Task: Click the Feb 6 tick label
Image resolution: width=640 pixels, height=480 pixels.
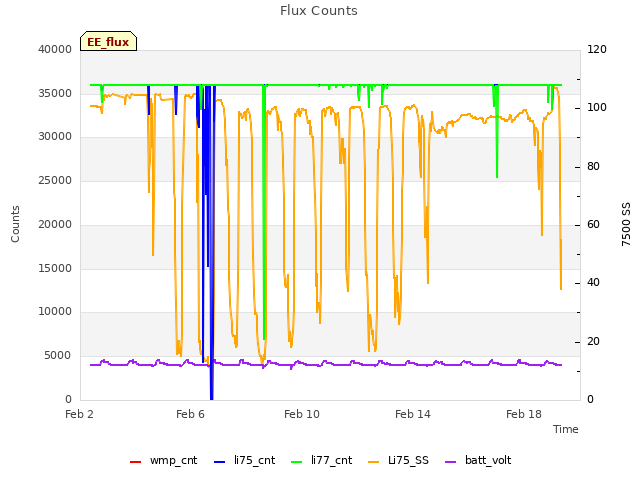Action: (190, 414)
